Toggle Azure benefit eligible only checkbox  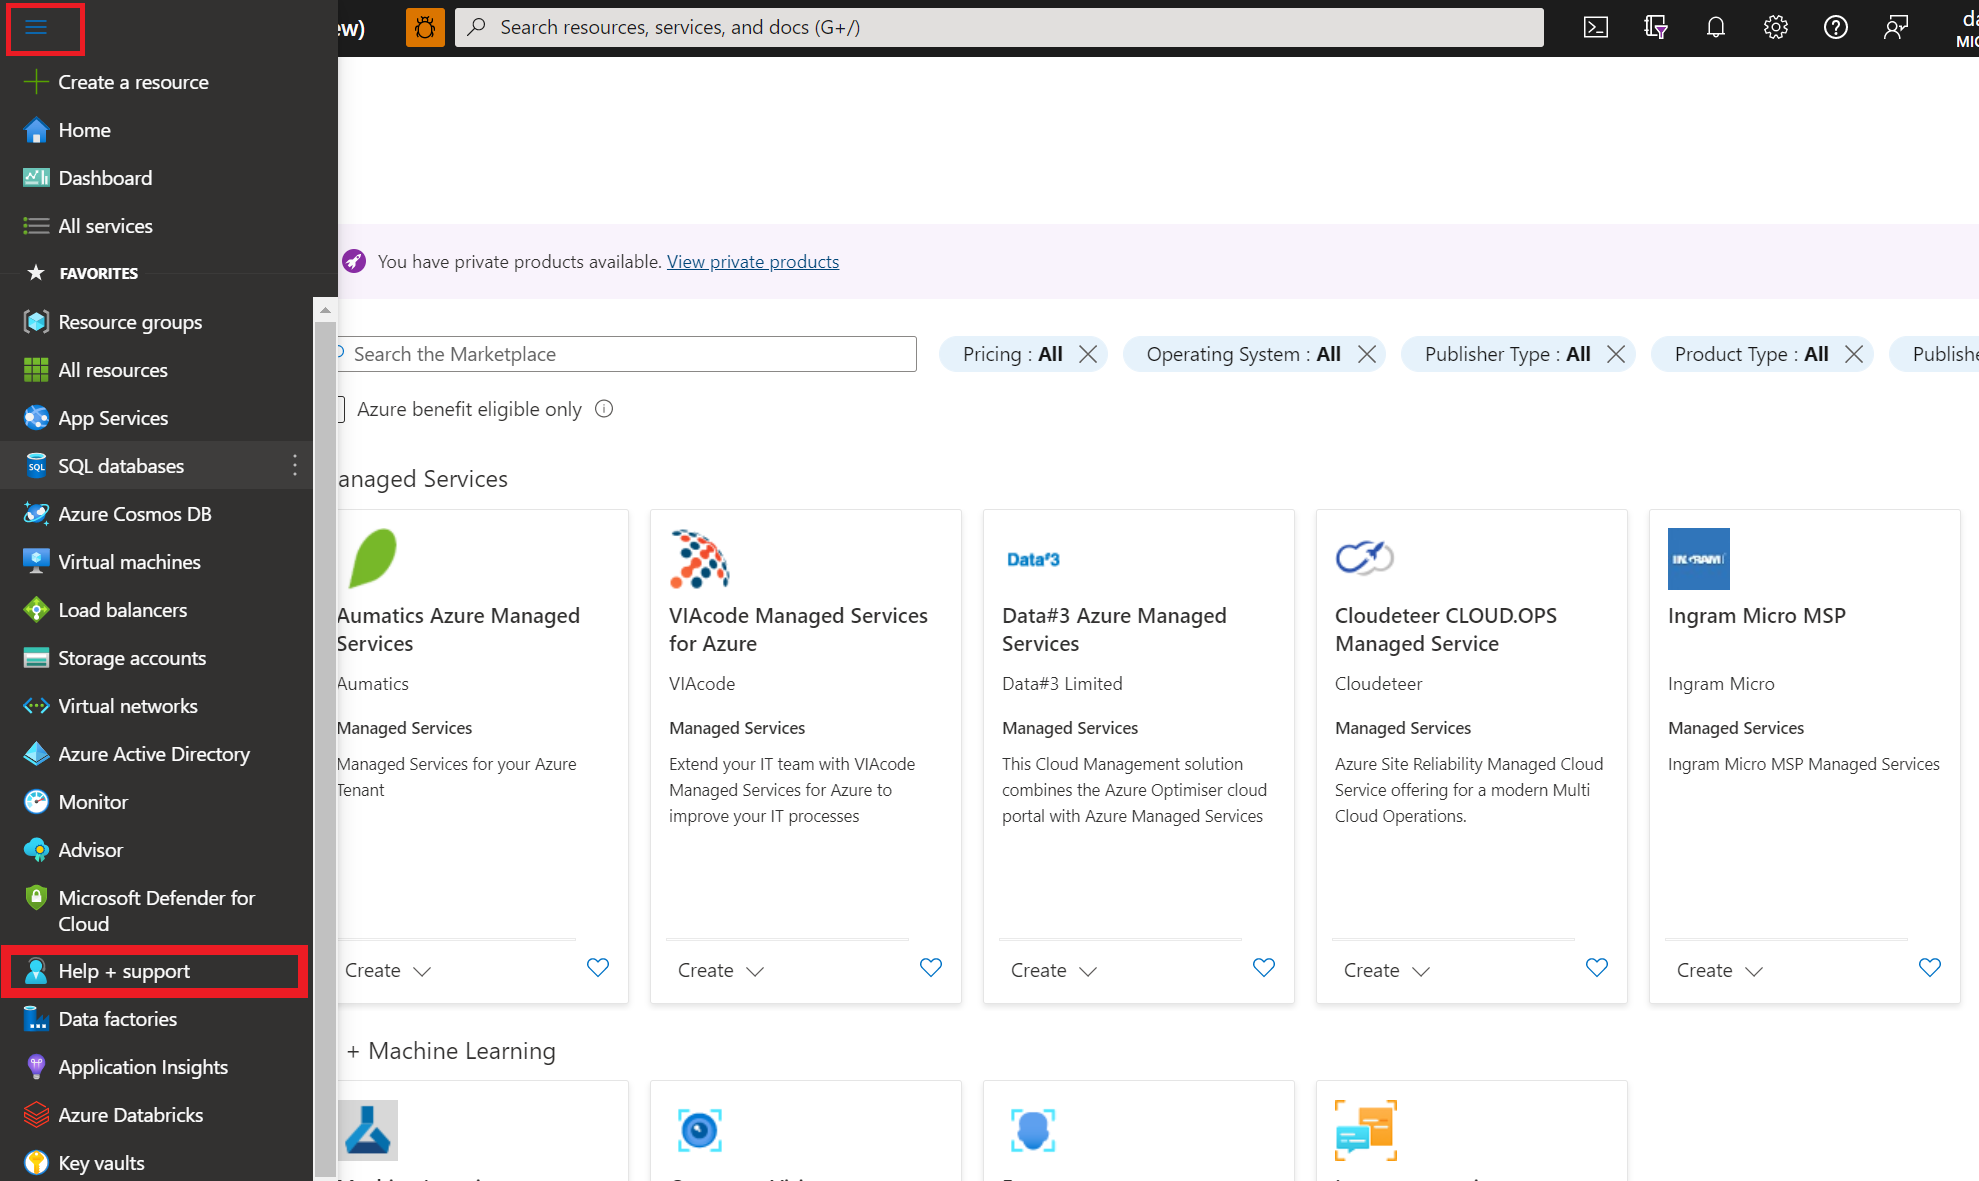tap(337, 409)
